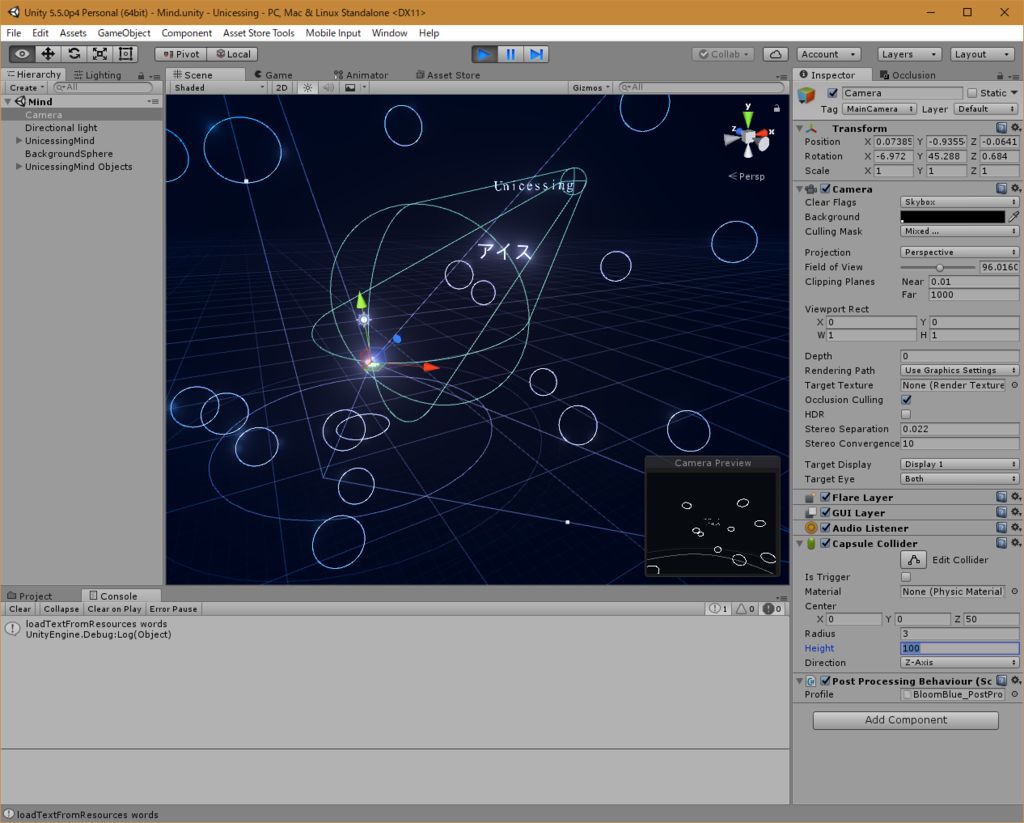The height and width of the screenshot is (823, 1024).
Task: Toggle console Collapse button
Action: point(61,609)
